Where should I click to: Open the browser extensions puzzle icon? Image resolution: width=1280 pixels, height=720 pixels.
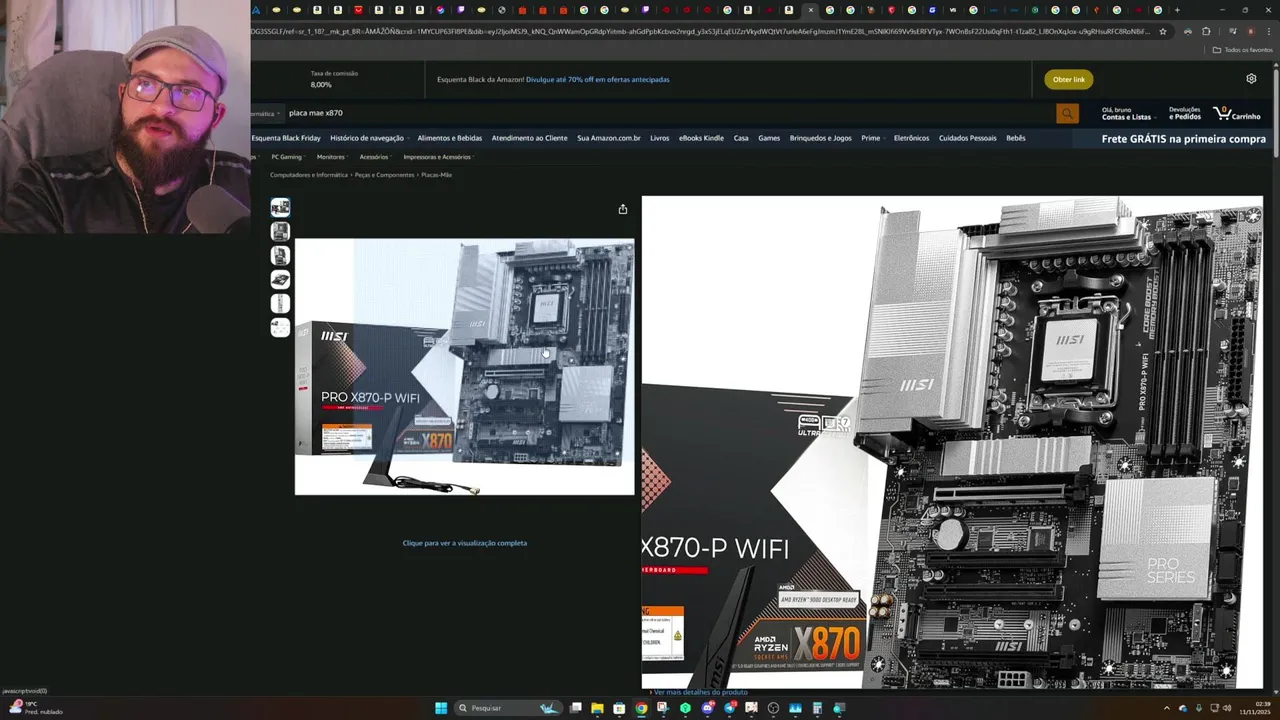[x=1206, y=31]
